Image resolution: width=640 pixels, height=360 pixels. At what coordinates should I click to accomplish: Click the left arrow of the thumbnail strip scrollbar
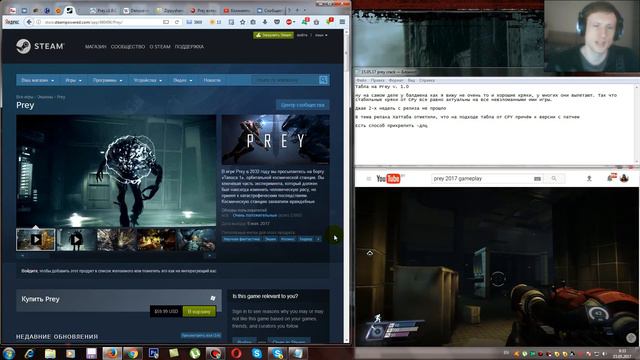(x=22, y=256)
